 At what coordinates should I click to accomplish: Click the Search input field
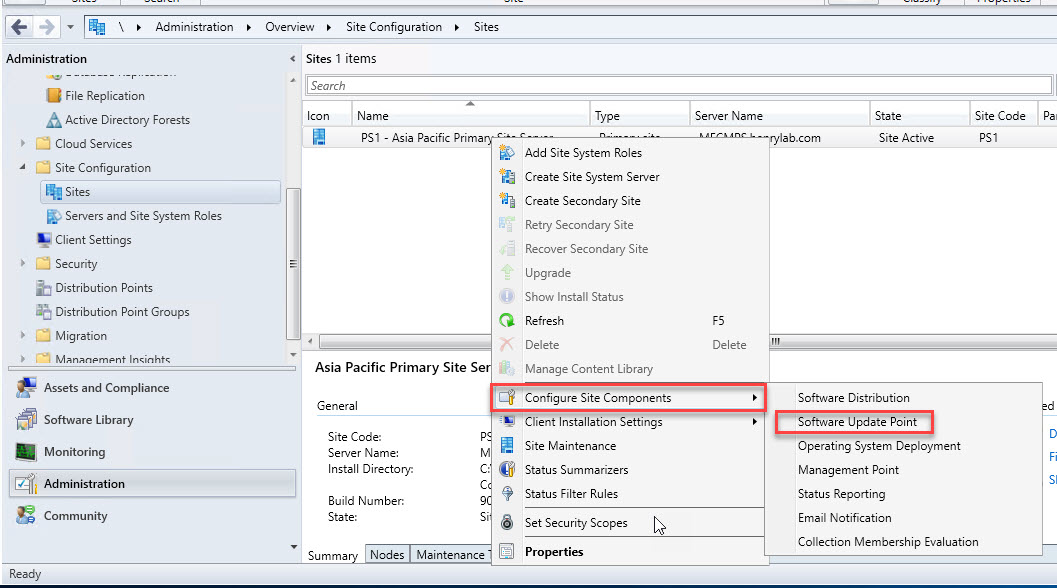click(680, 86)
